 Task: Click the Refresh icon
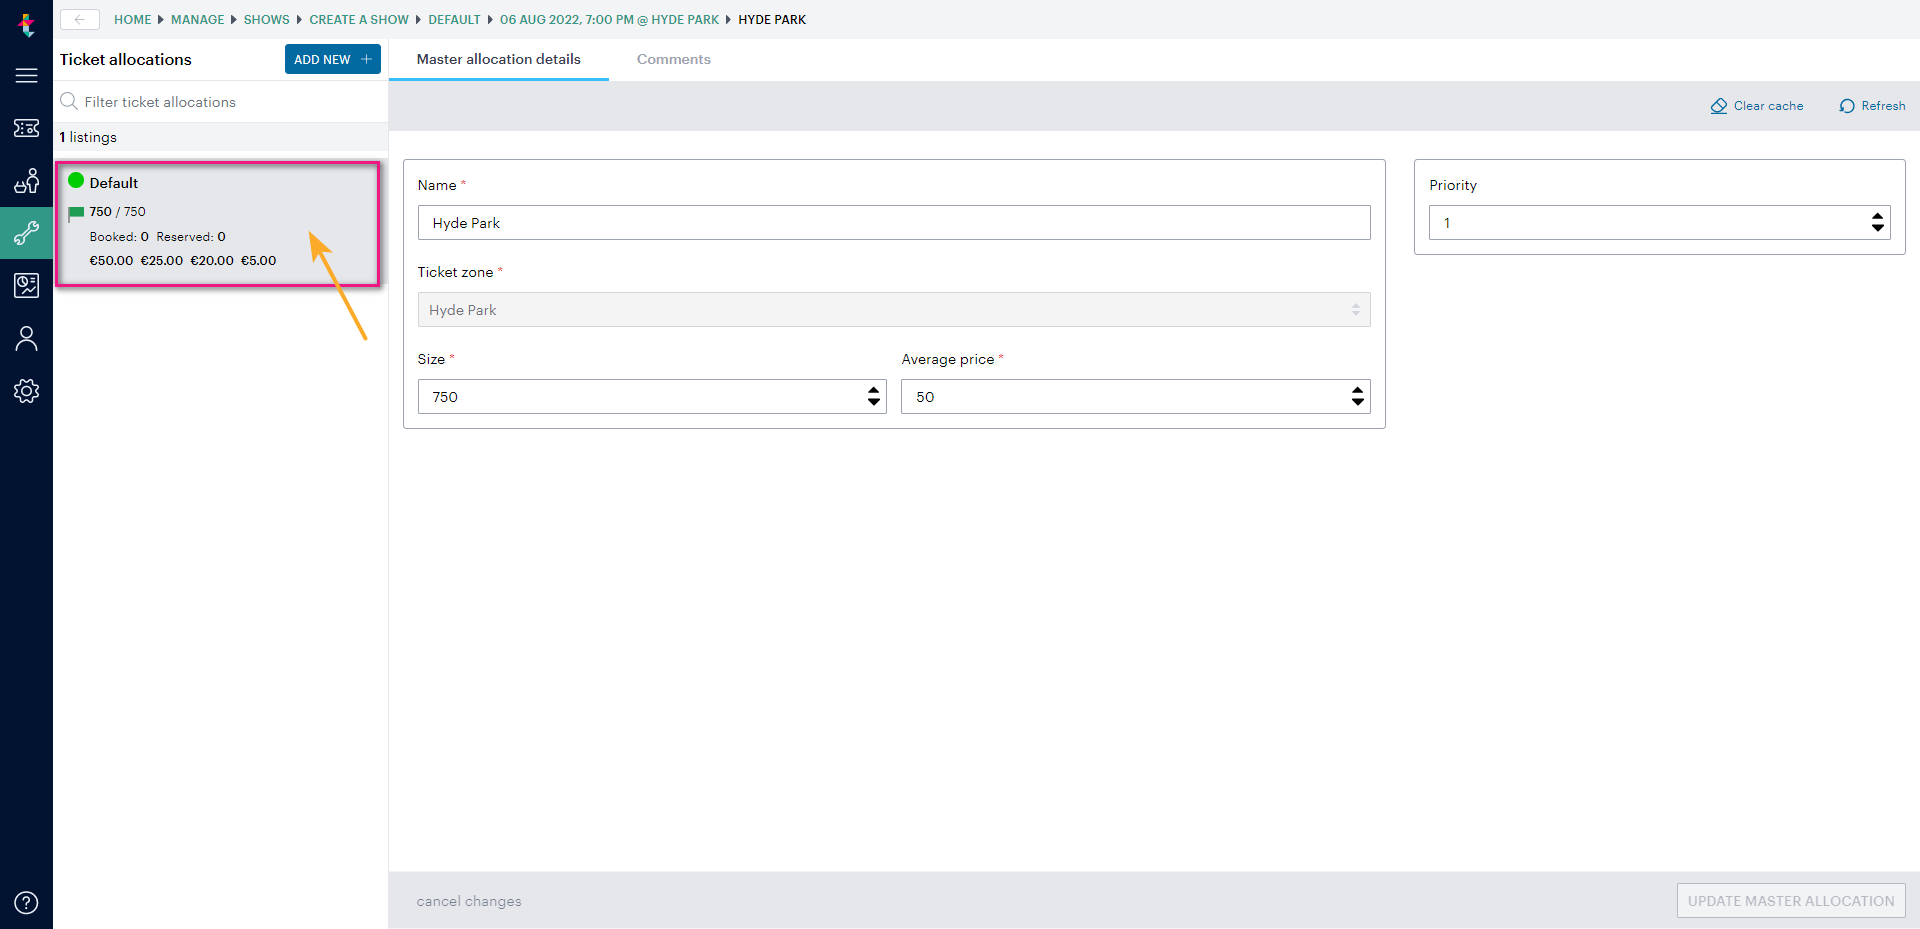coord(1848,106)
